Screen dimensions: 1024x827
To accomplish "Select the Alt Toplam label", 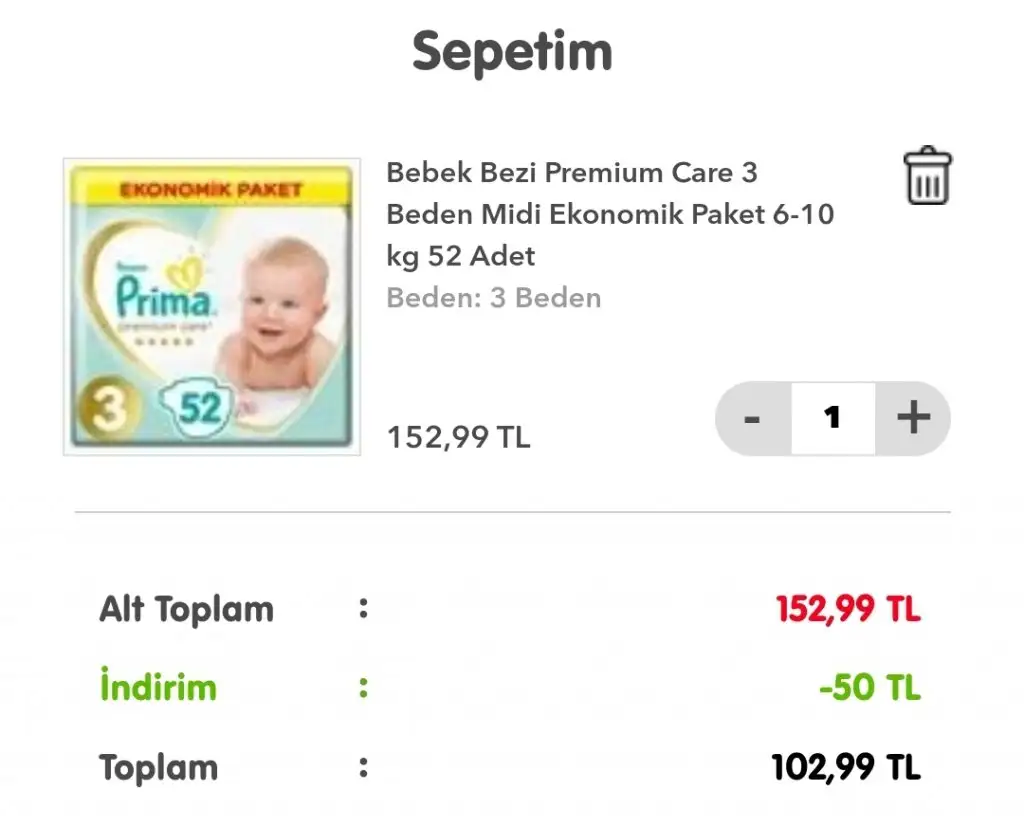I will coord(186,609).
